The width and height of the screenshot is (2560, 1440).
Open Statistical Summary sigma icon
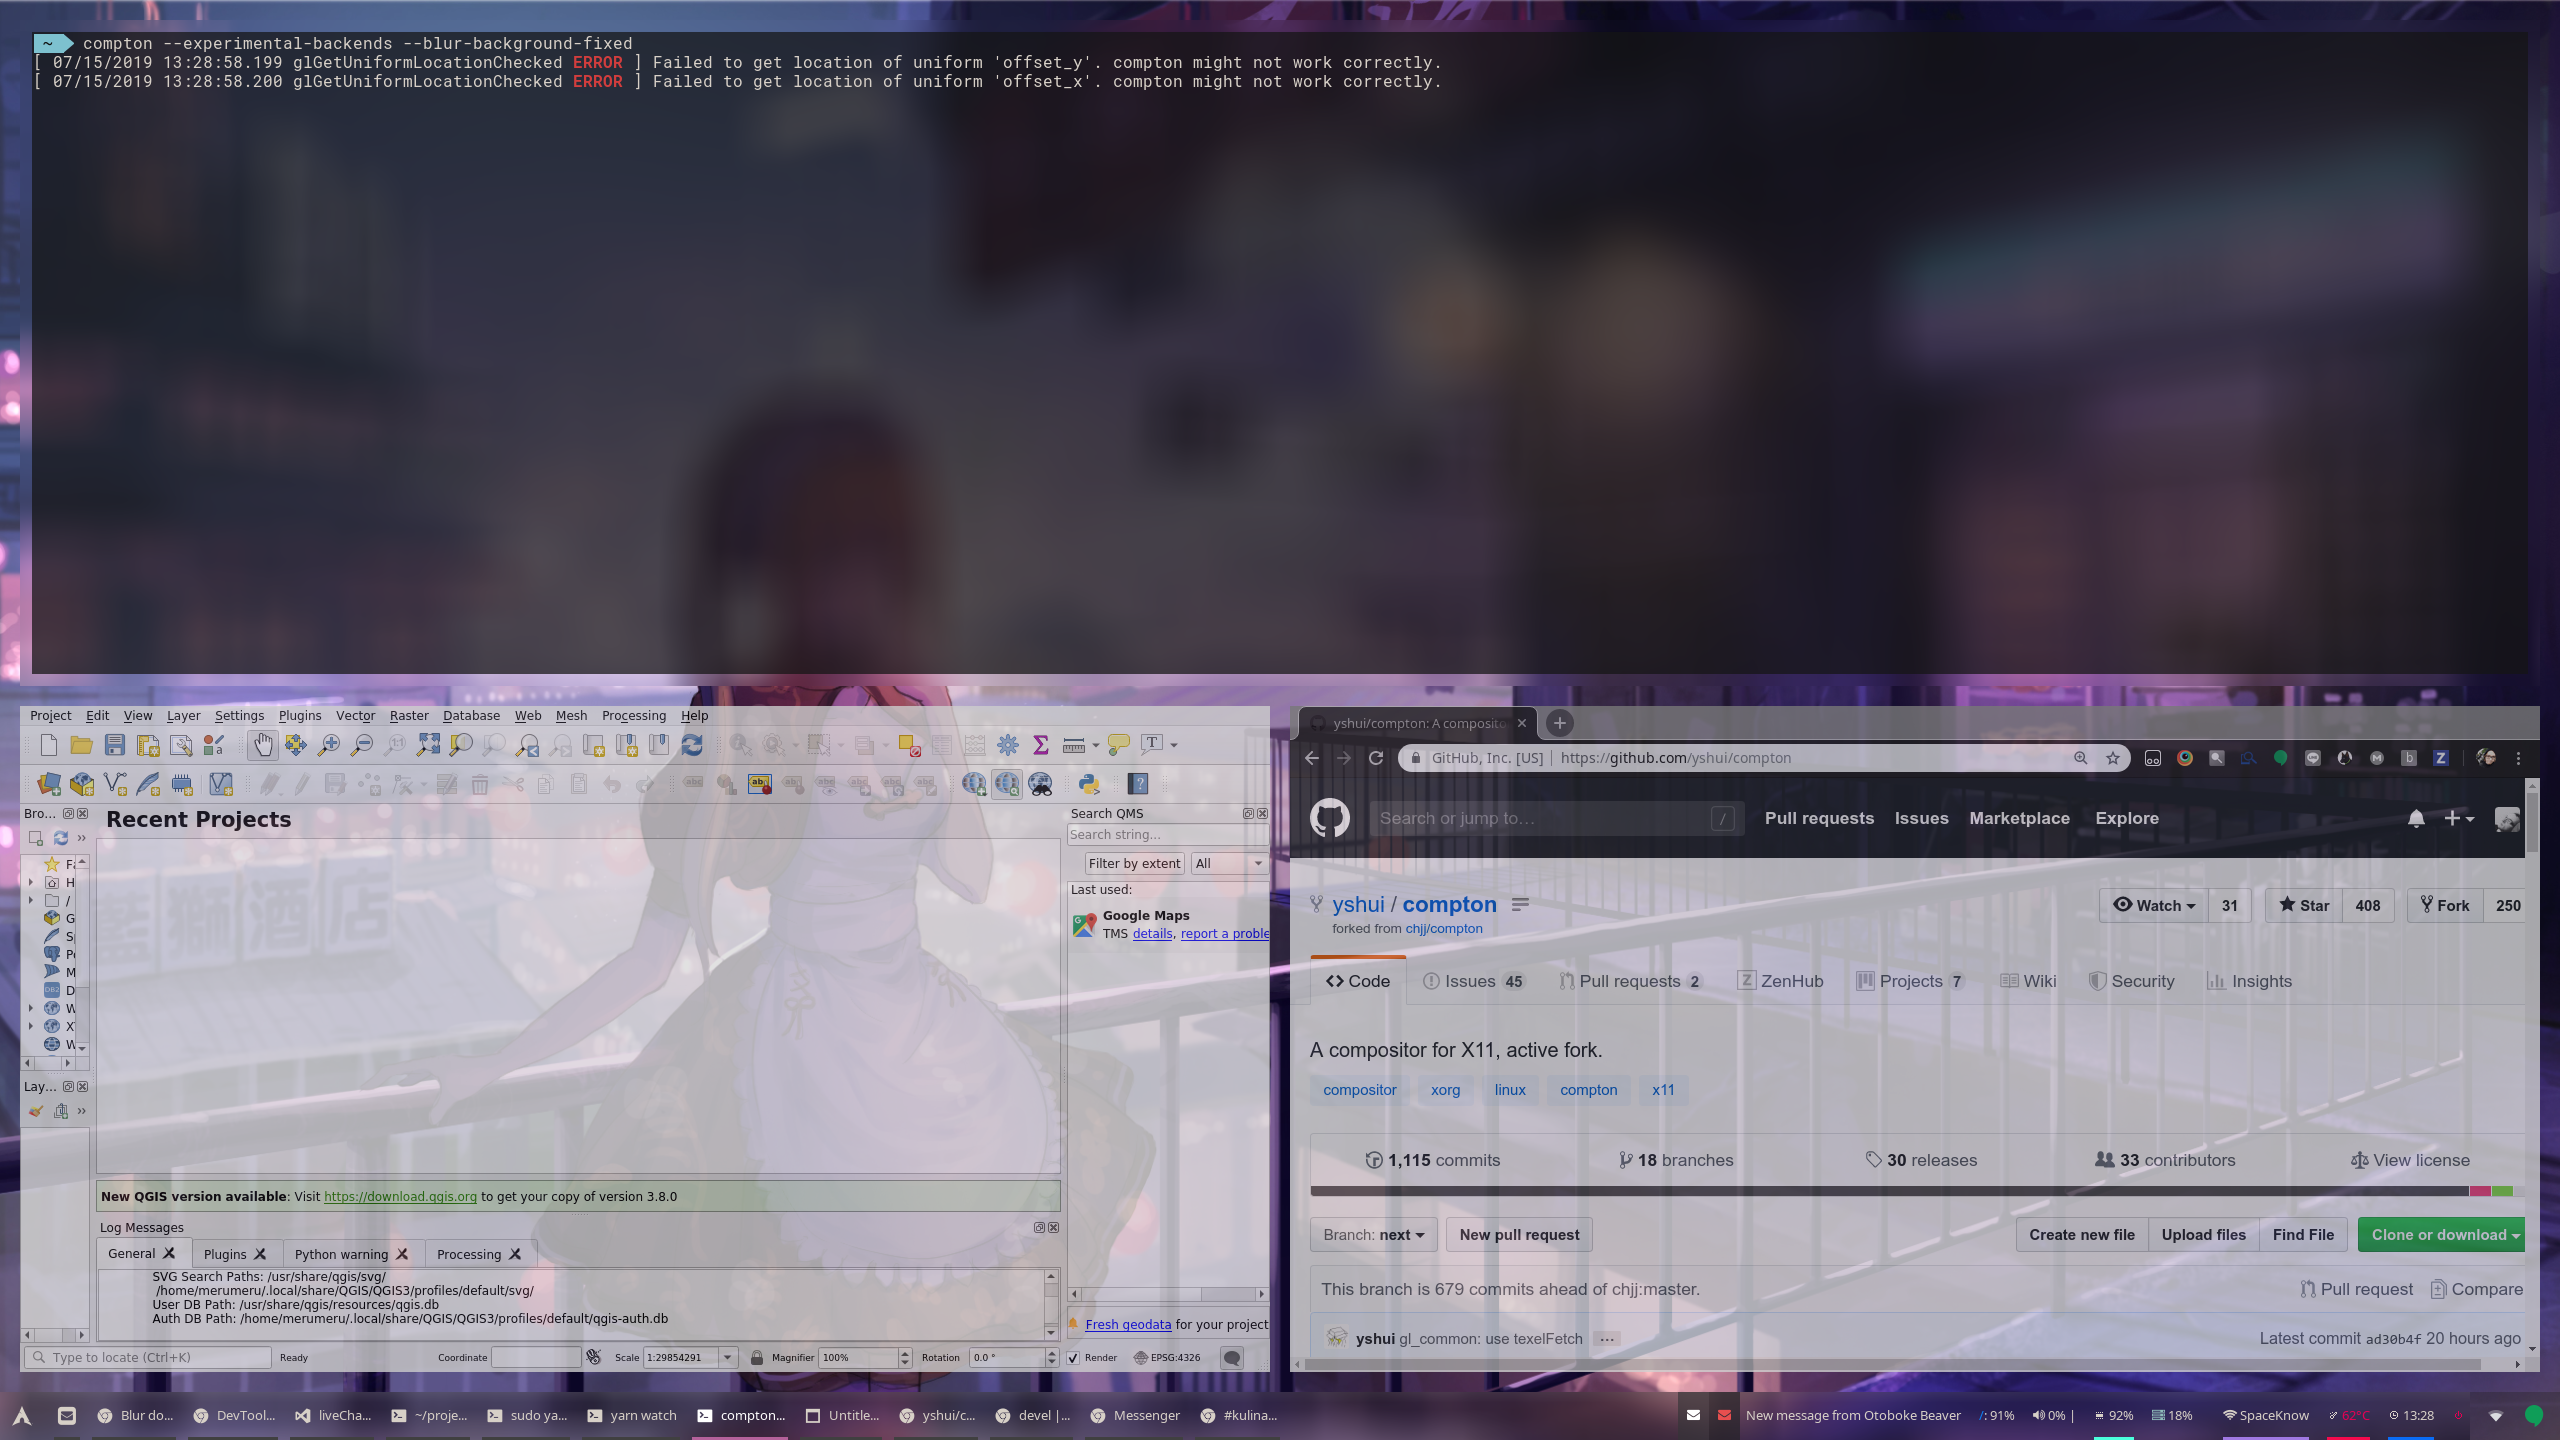pyautogui.click(x=1040, y=745)
